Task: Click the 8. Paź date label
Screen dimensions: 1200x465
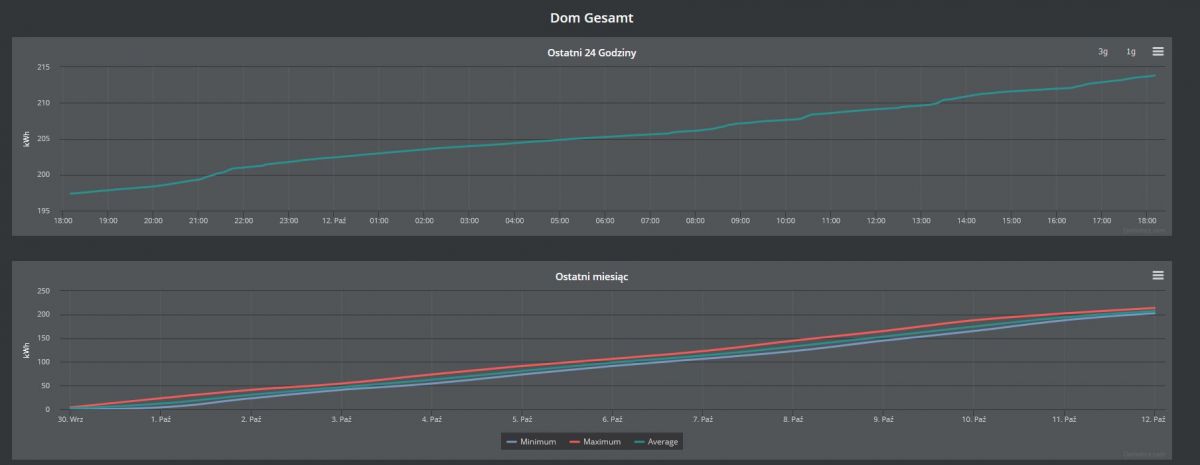Action: click(x=793, y=419)
